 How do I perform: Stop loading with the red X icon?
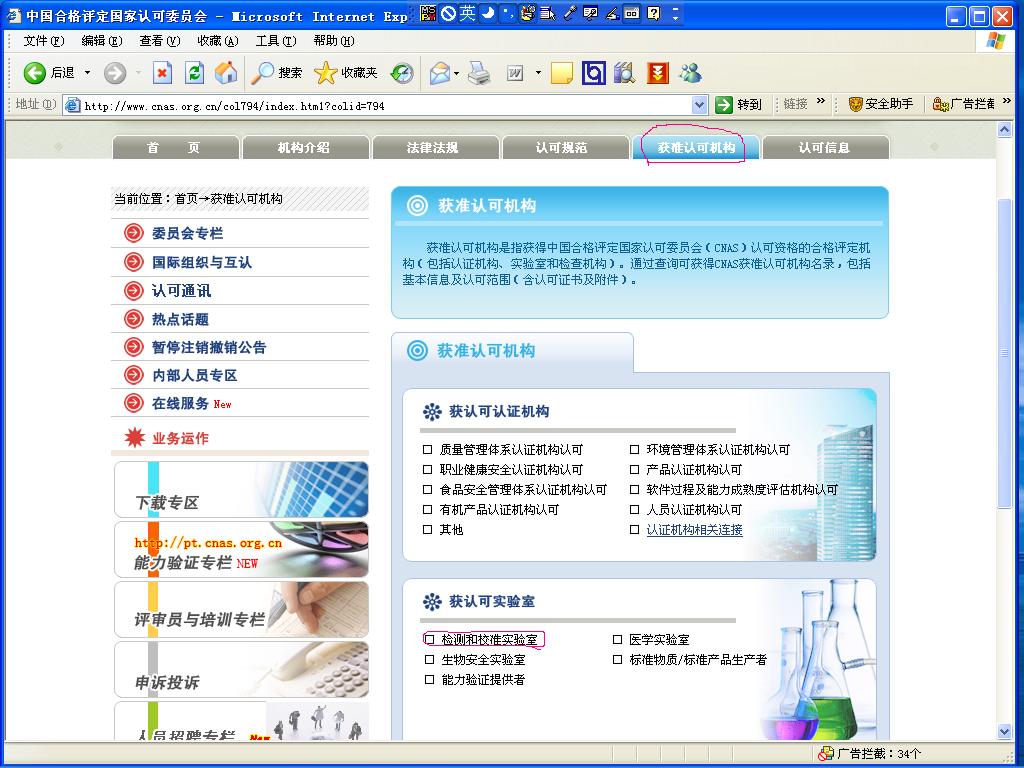coord(162,72)
